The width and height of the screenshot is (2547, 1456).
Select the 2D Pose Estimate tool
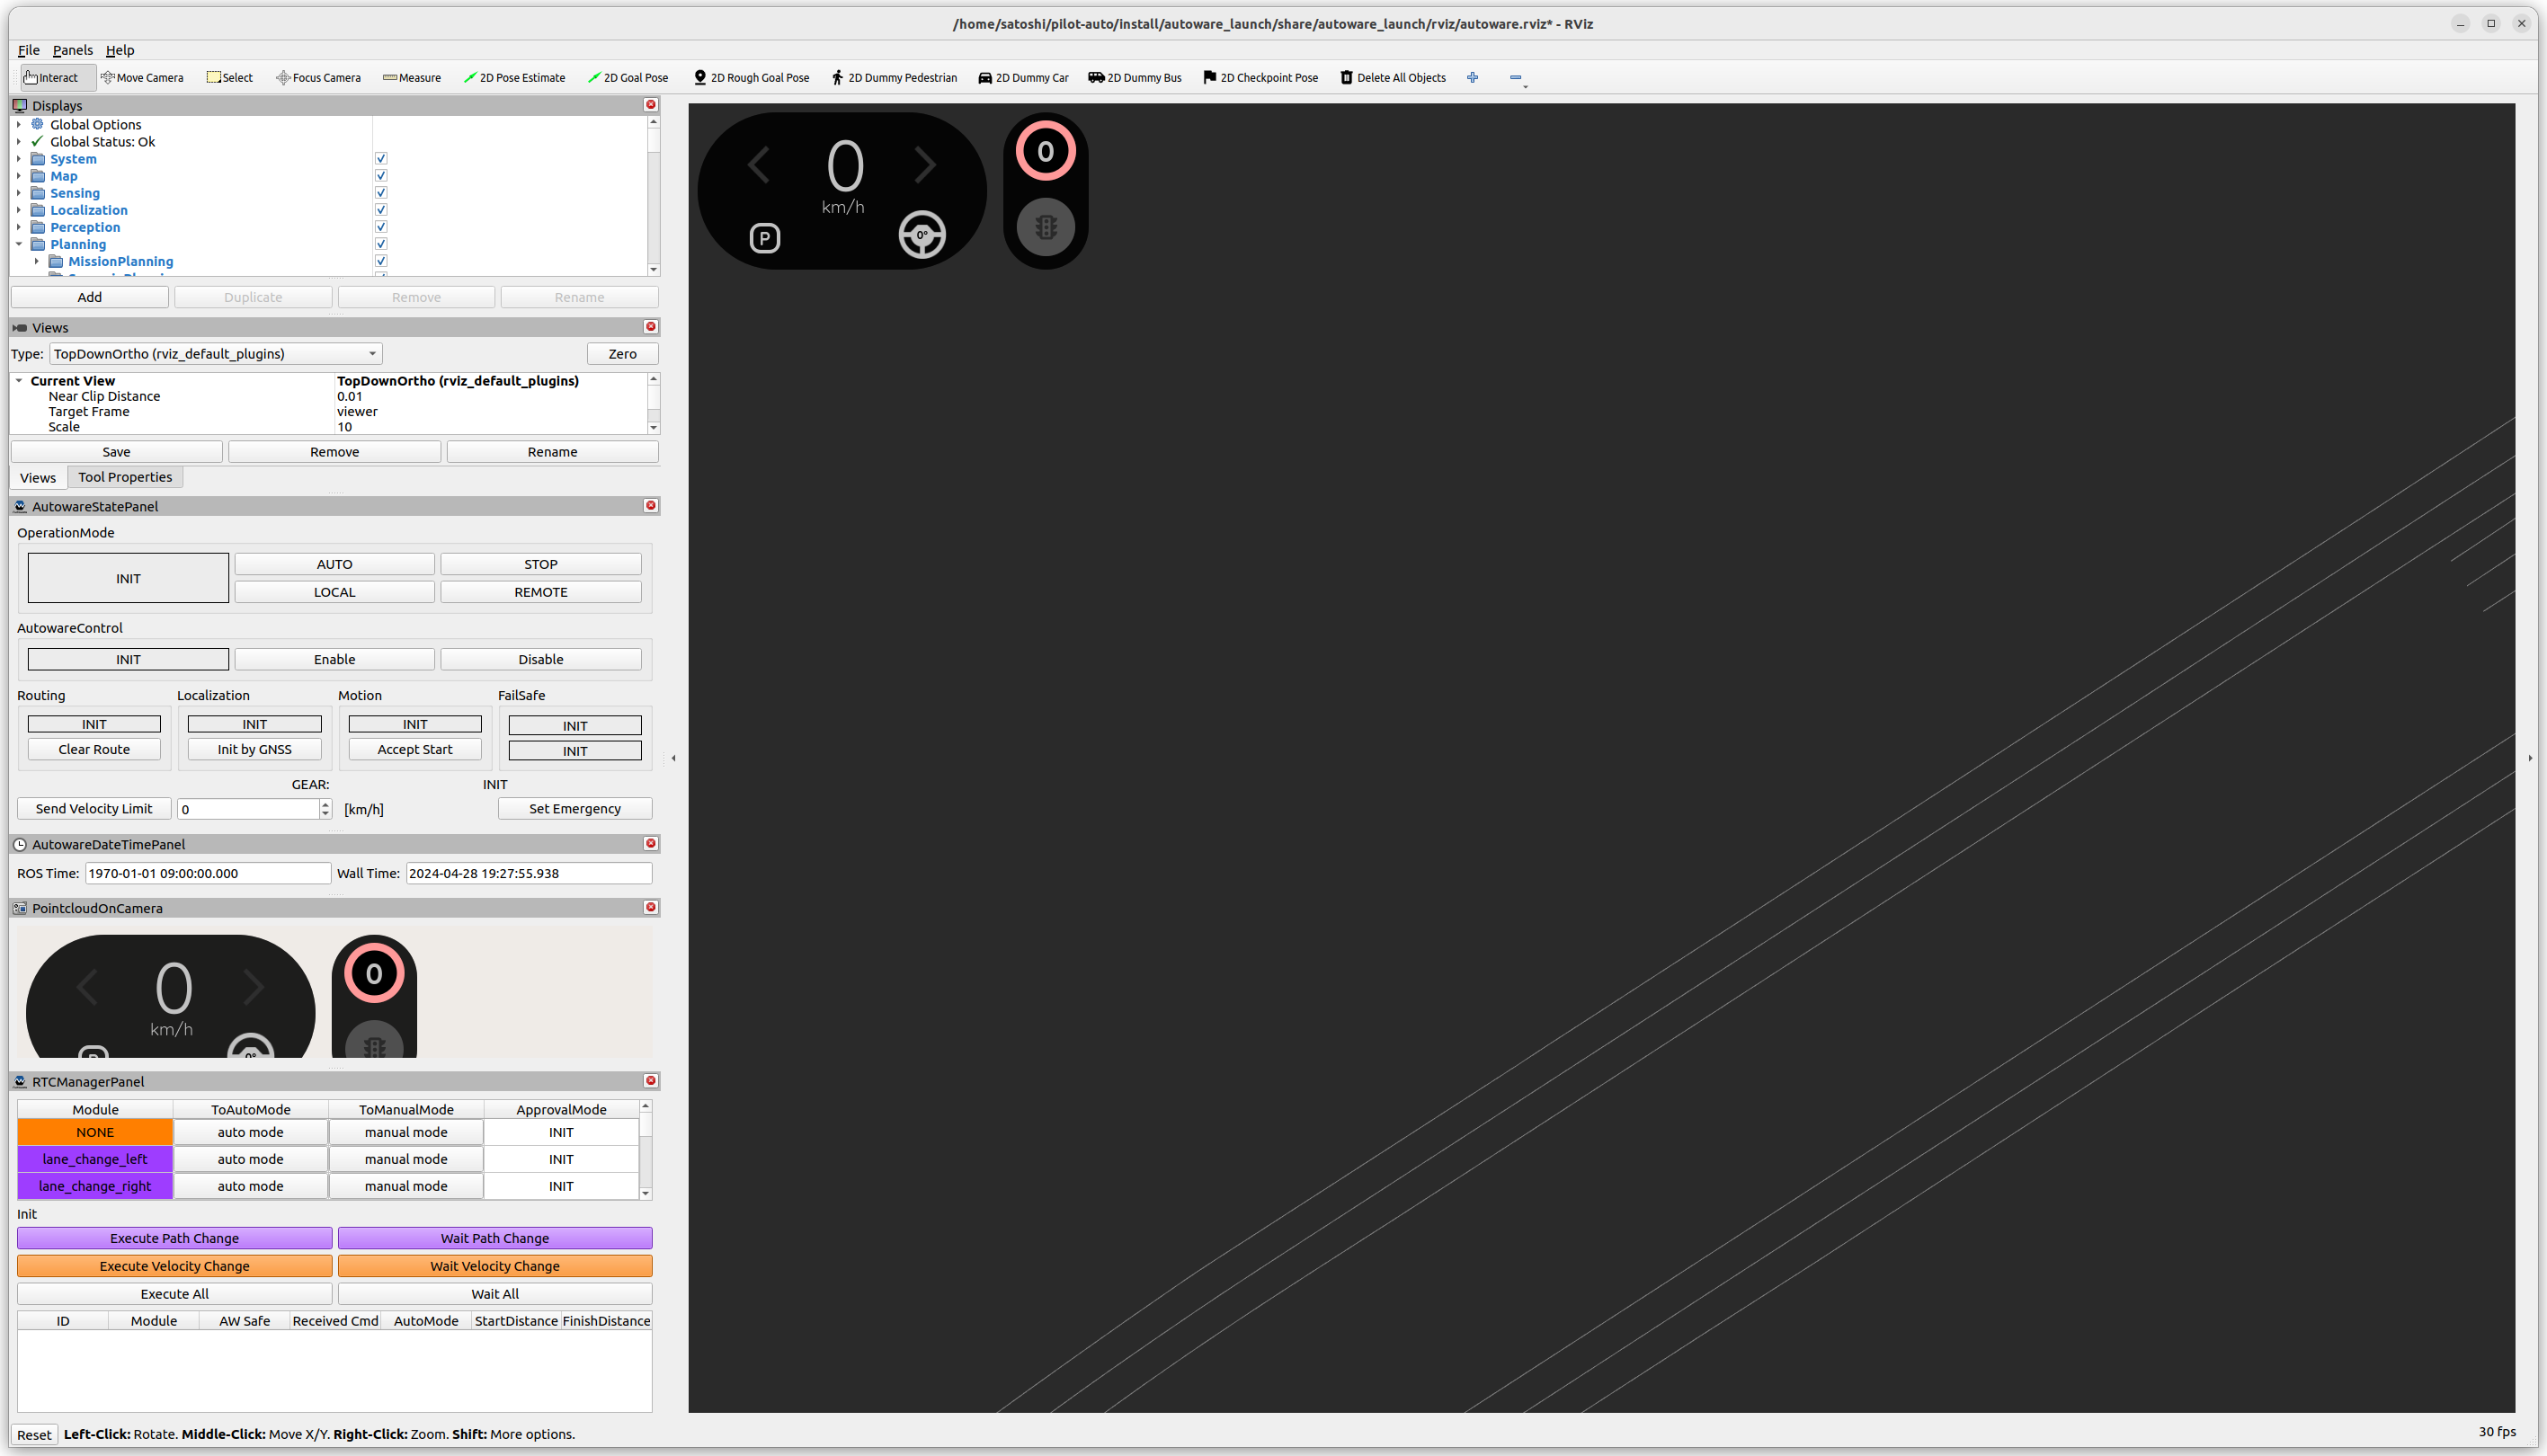[x=514, y=77]
